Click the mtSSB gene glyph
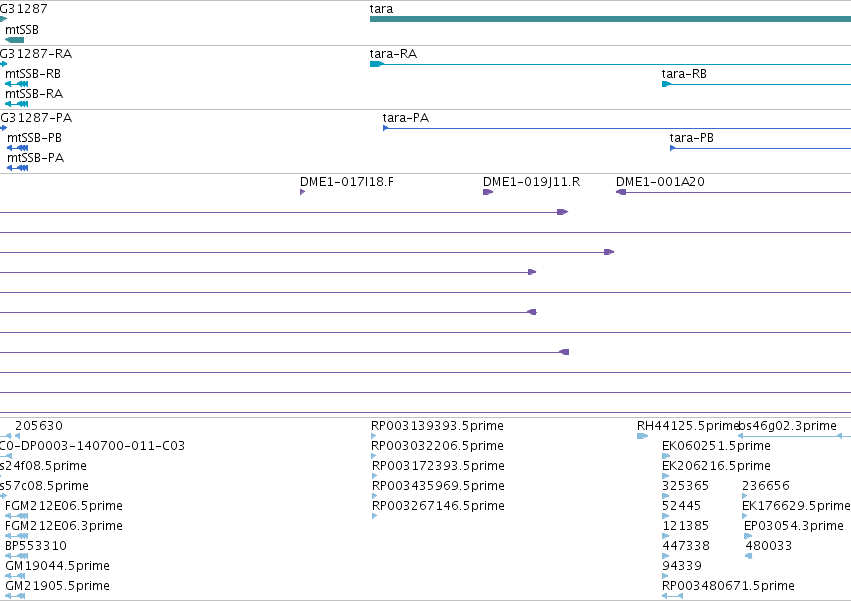Screen dimensions: 851x601 click(x=15, y=40)
